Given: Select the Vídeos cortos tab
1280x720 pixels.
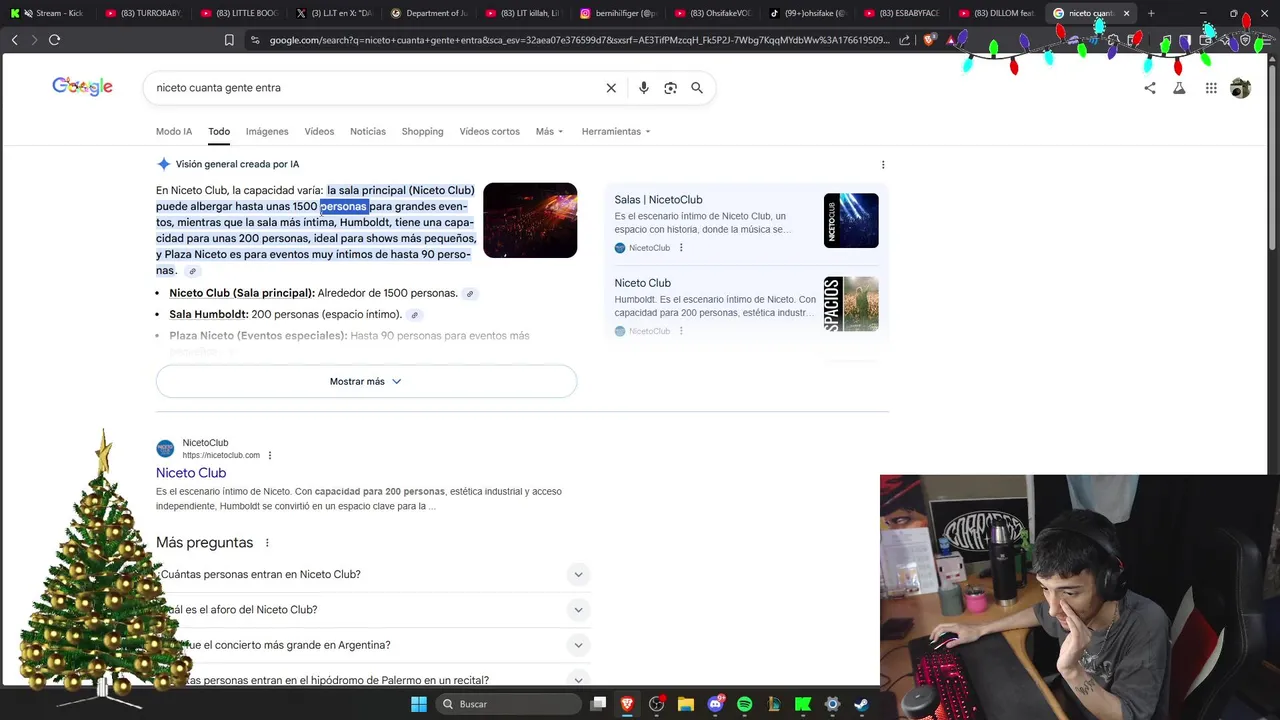Looking at the screenshot, I should click(x=489, y=132).
